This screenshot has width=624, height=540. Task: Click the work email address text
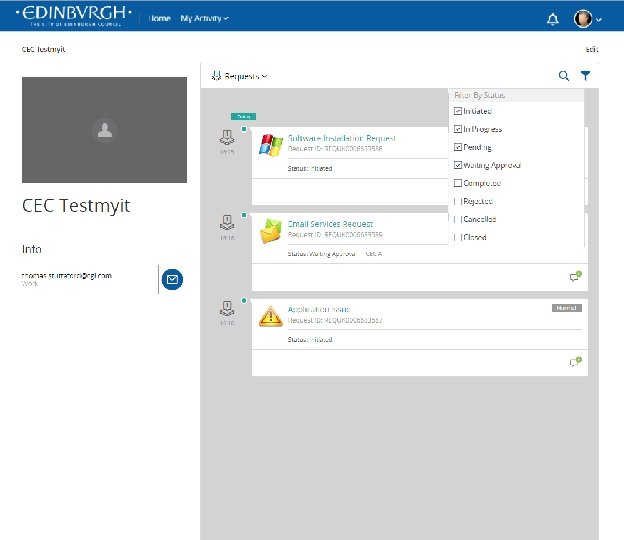[66, 275]
